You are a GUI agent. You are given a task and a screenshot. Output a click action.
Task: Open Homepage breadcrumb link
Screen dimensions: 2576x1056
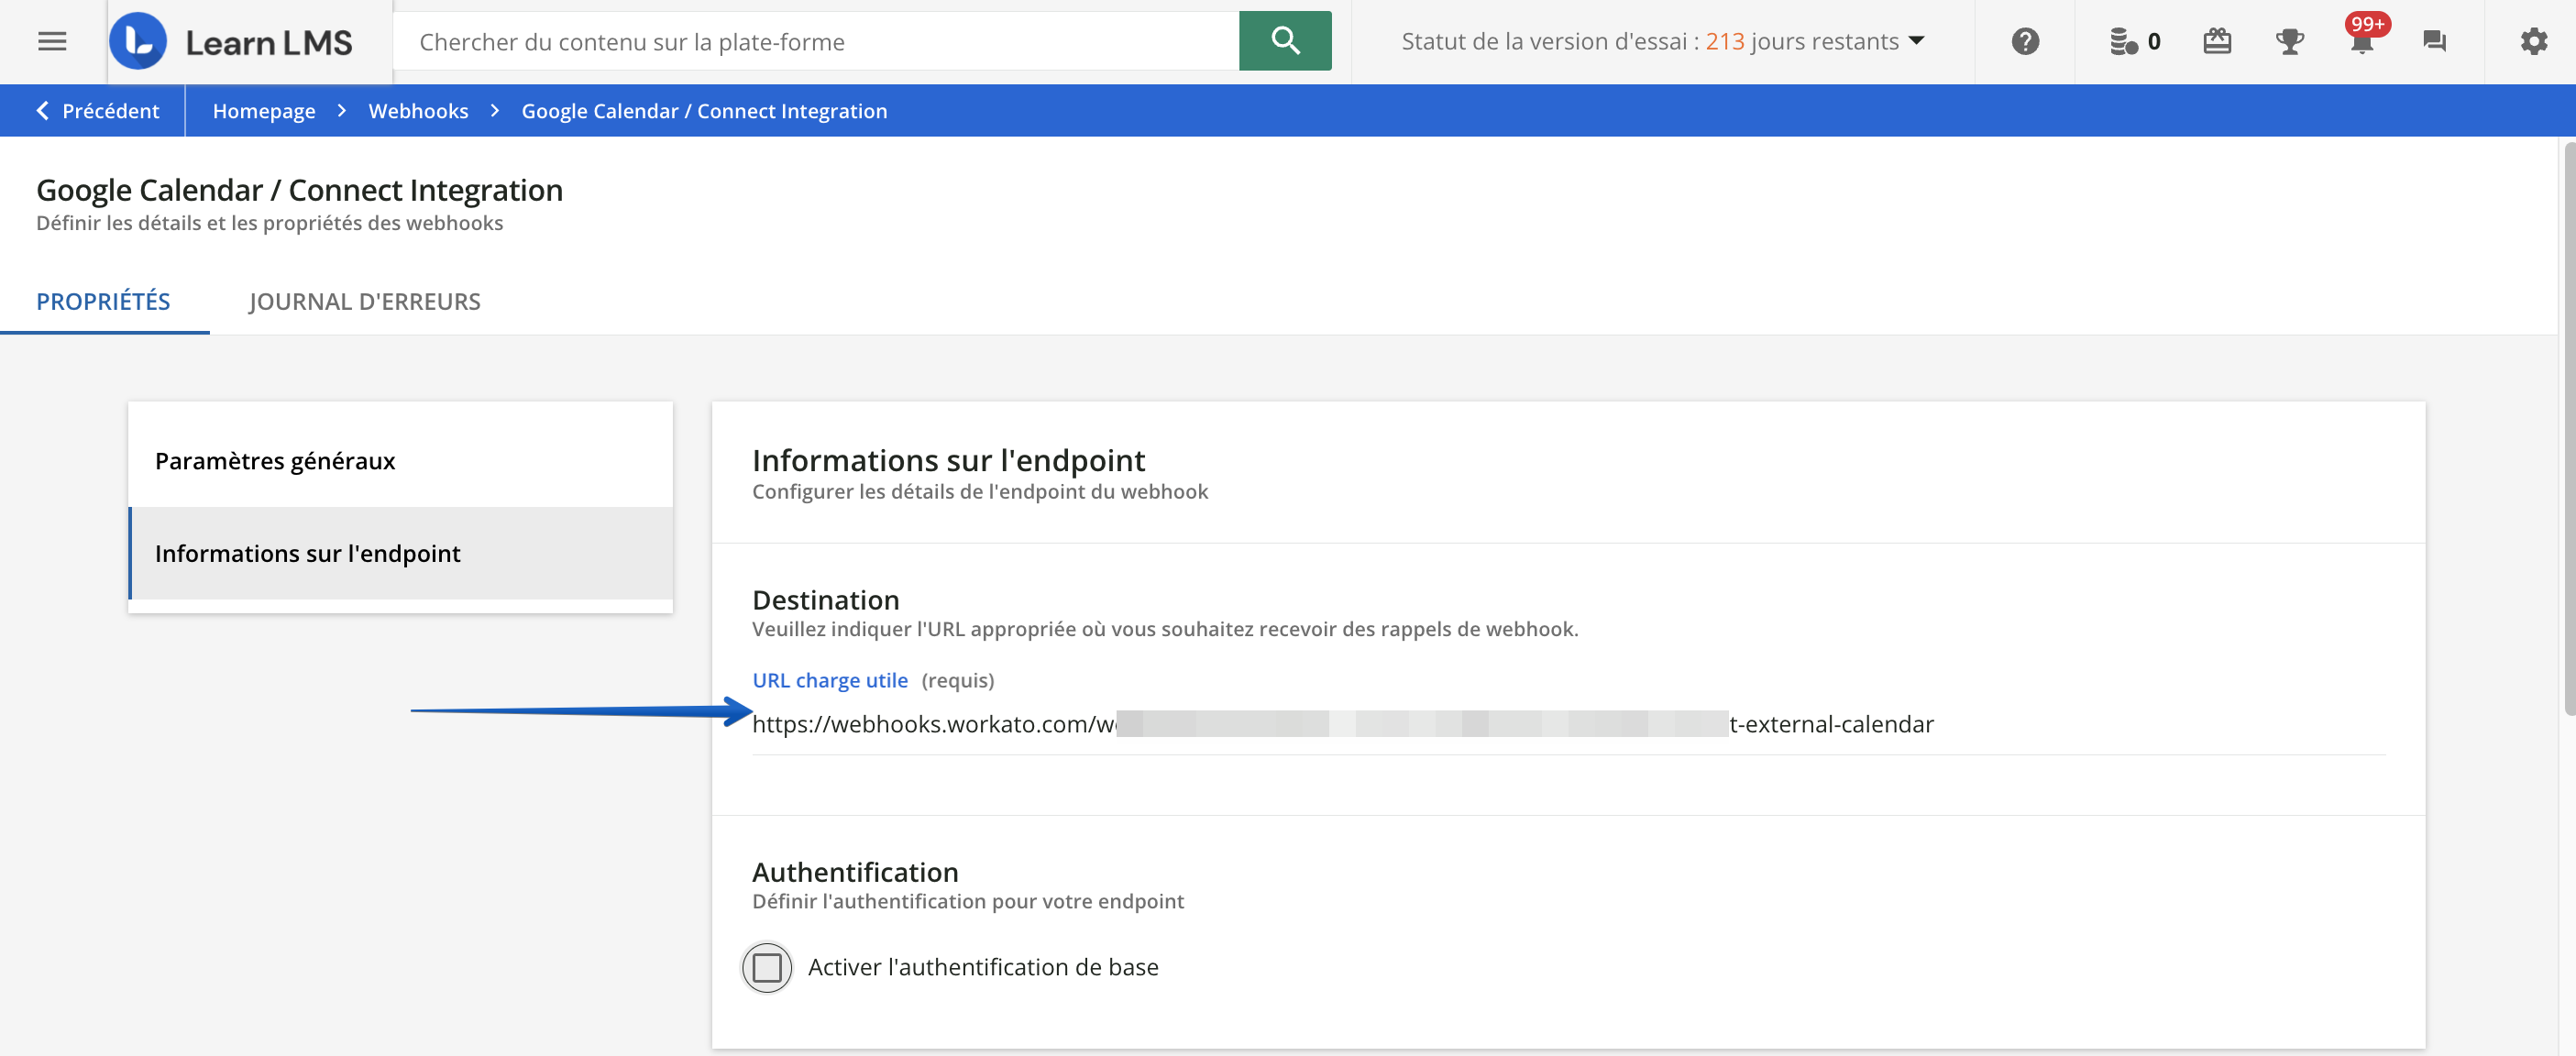(264, 111)
